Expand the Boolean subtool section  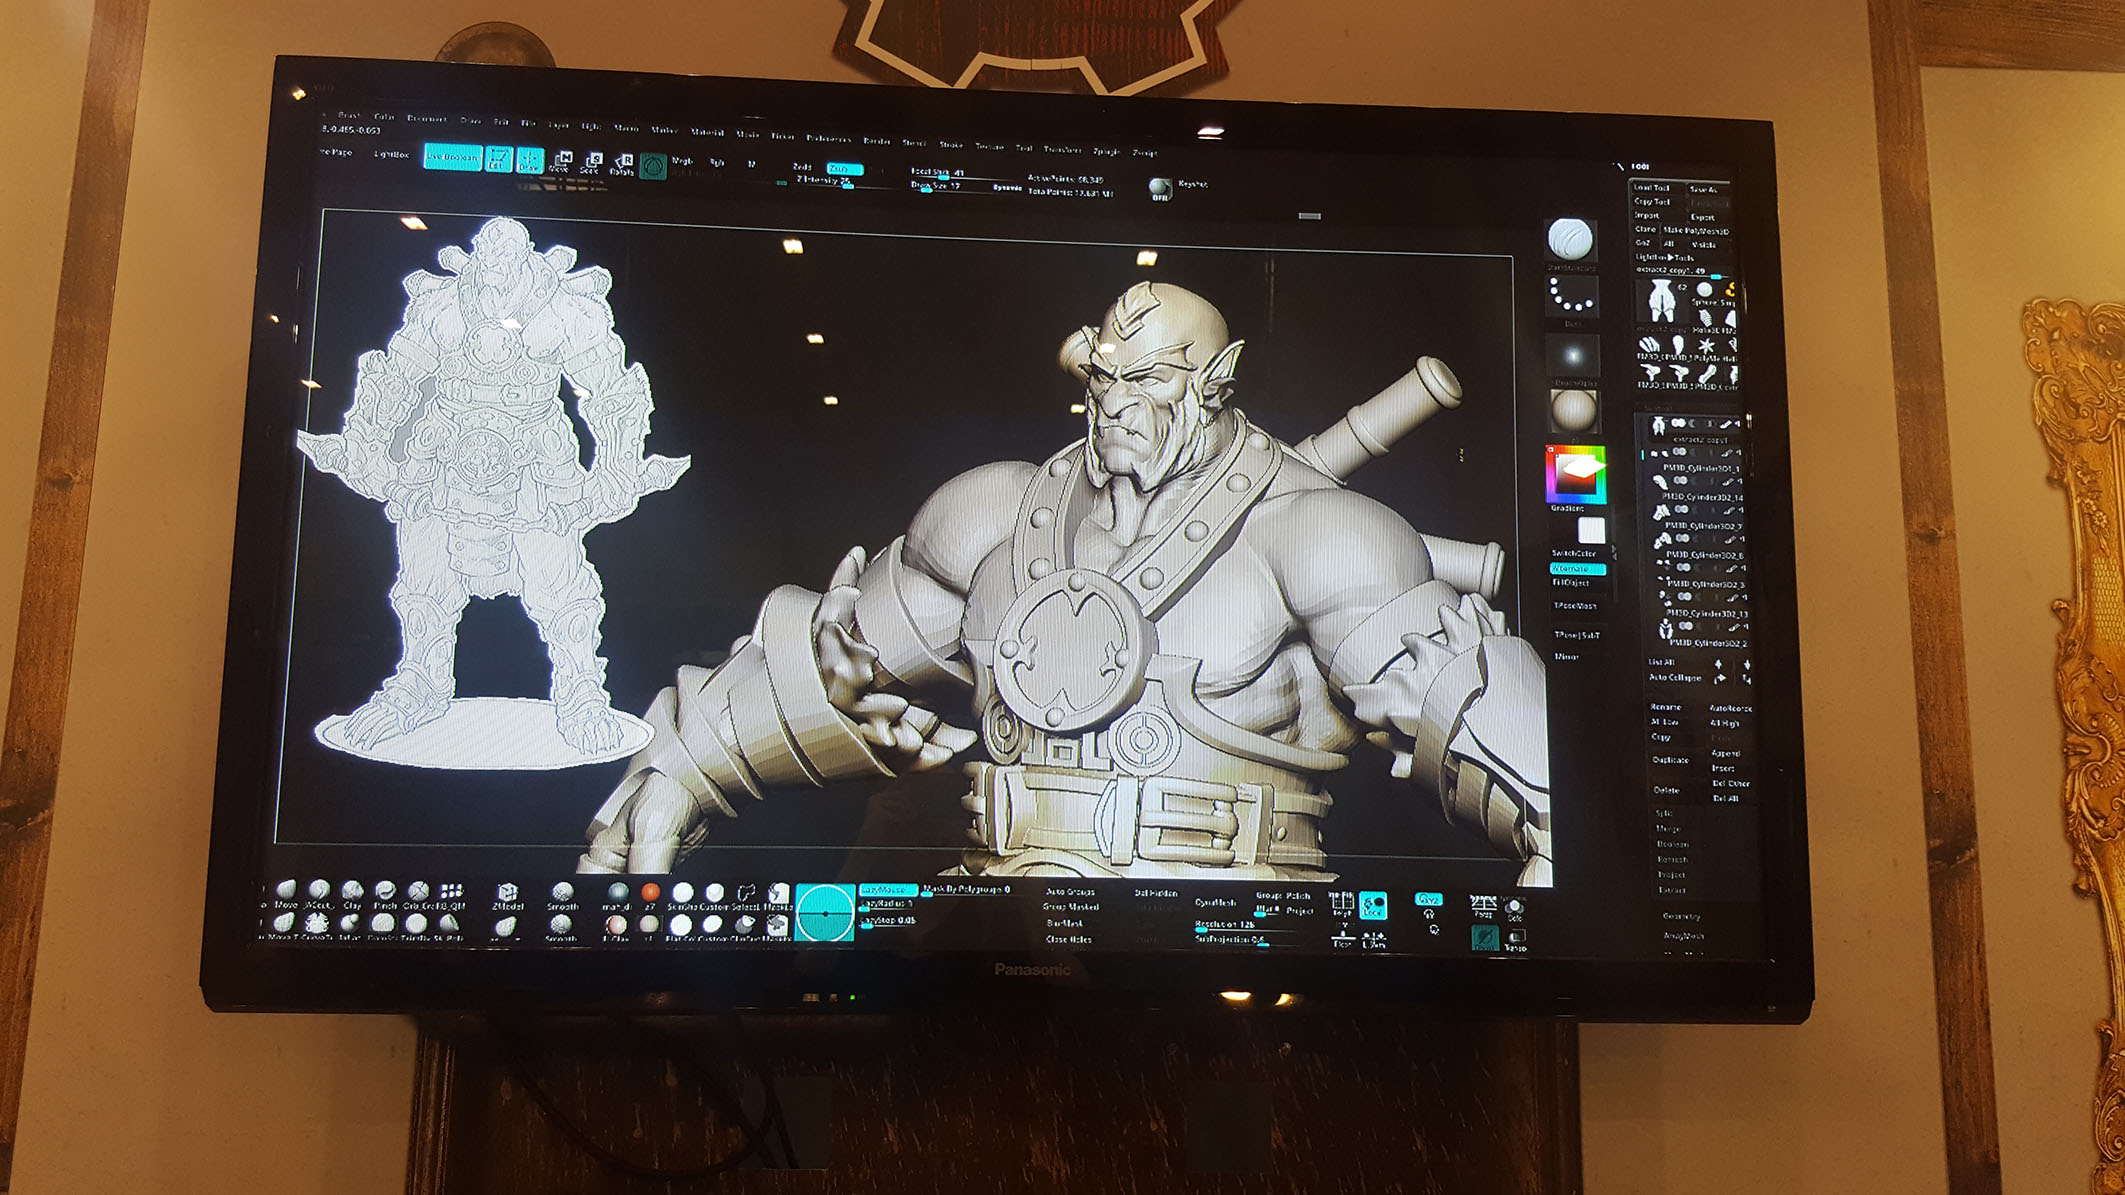1672,844
